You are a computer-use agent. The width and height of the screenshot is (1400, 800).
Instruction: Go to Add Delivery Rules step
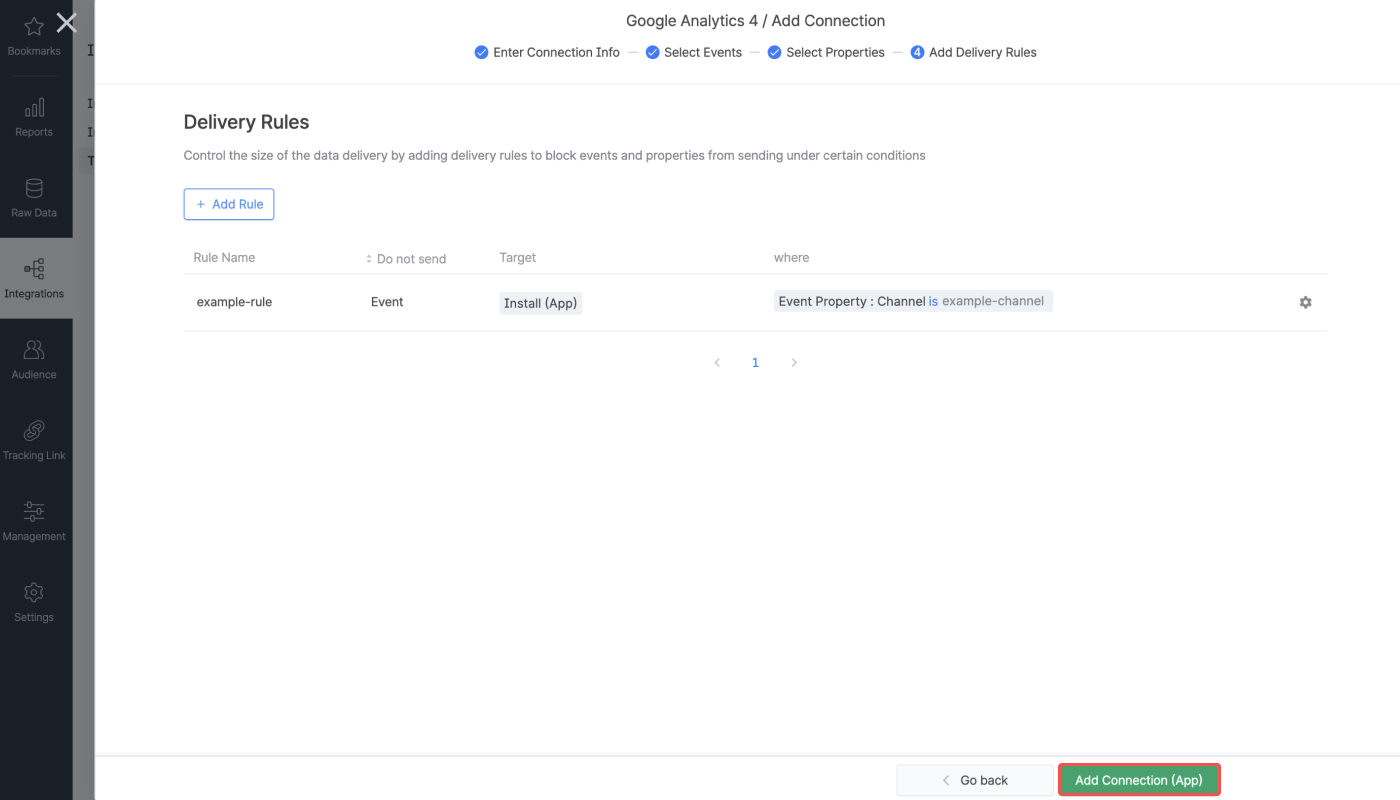click(973, 52)
